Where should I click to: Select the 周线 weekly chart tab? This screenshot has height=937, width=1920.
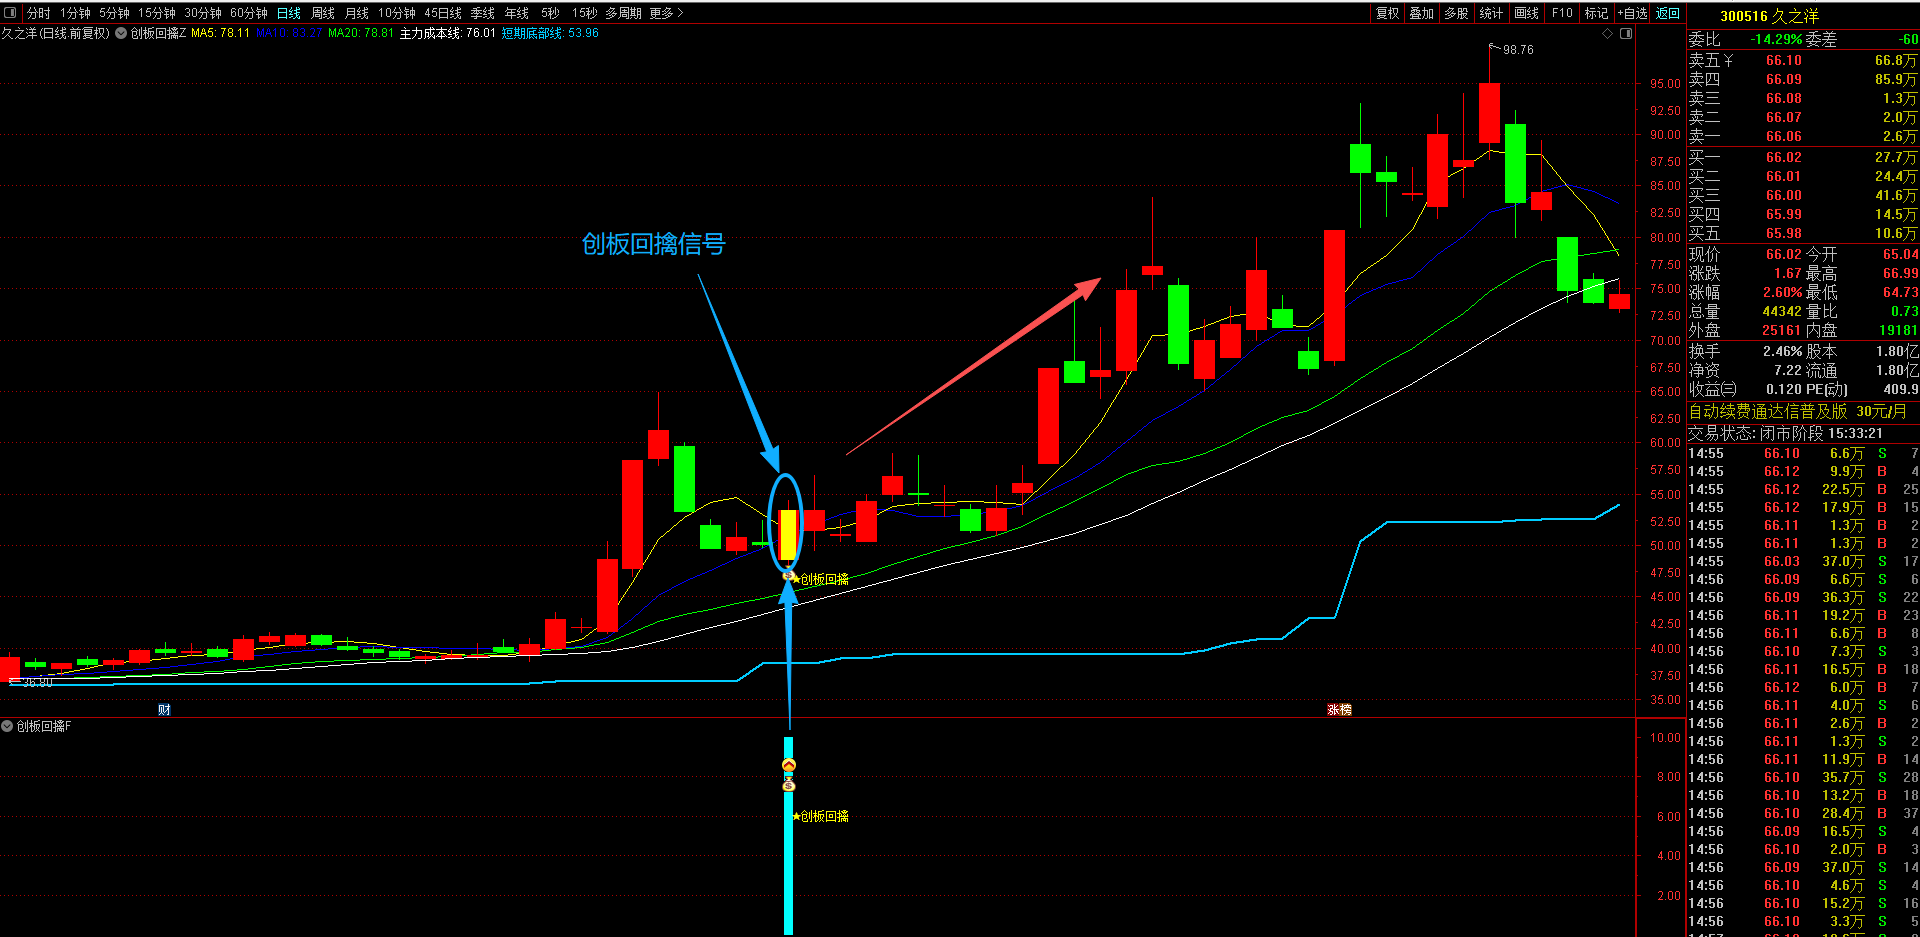pyautogui.click(x=323, y=13)
